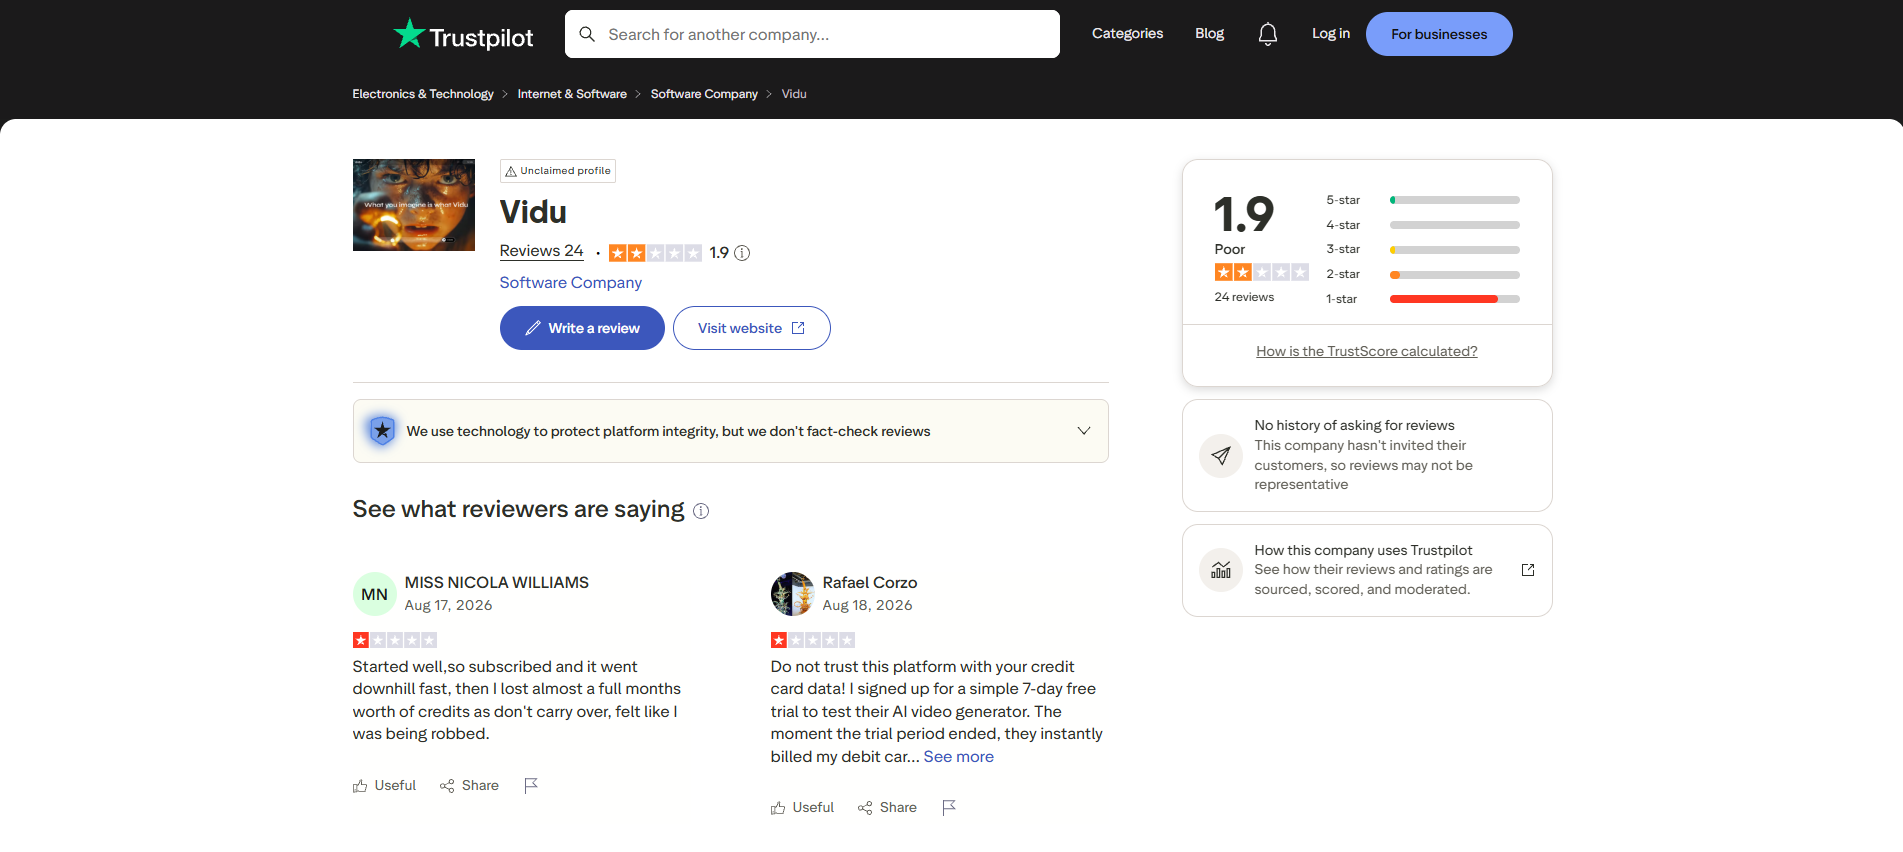Open the Software Company category link under Vidu
The height and width of the screenshot is (852, 1903).
(x=571, y=283)
